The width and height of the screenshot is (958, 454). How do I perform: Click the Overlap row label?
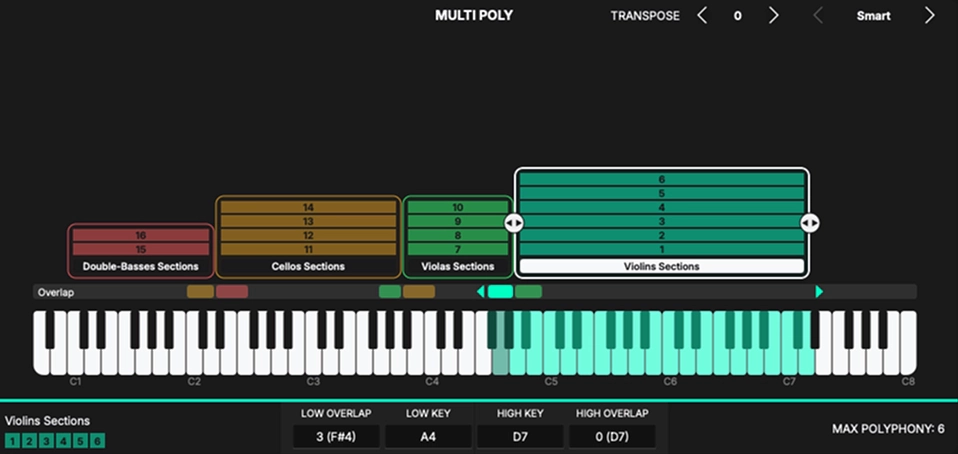pyautogui.click(x=56, y=292)
